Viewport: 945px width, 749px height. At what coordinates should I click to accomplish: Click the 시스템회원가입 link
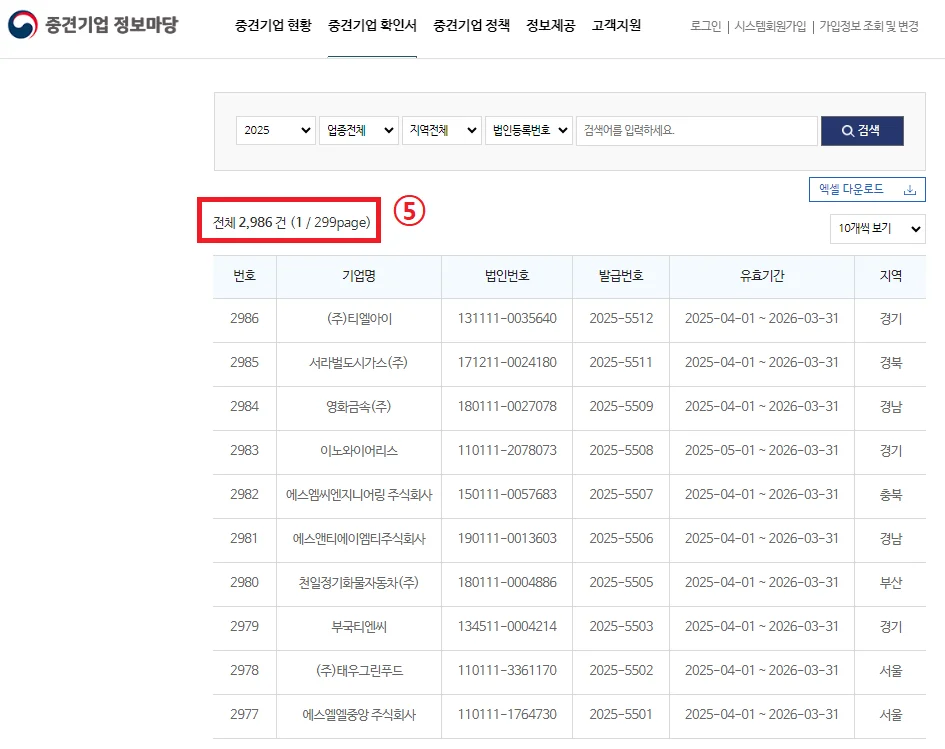tap(770, 27)
